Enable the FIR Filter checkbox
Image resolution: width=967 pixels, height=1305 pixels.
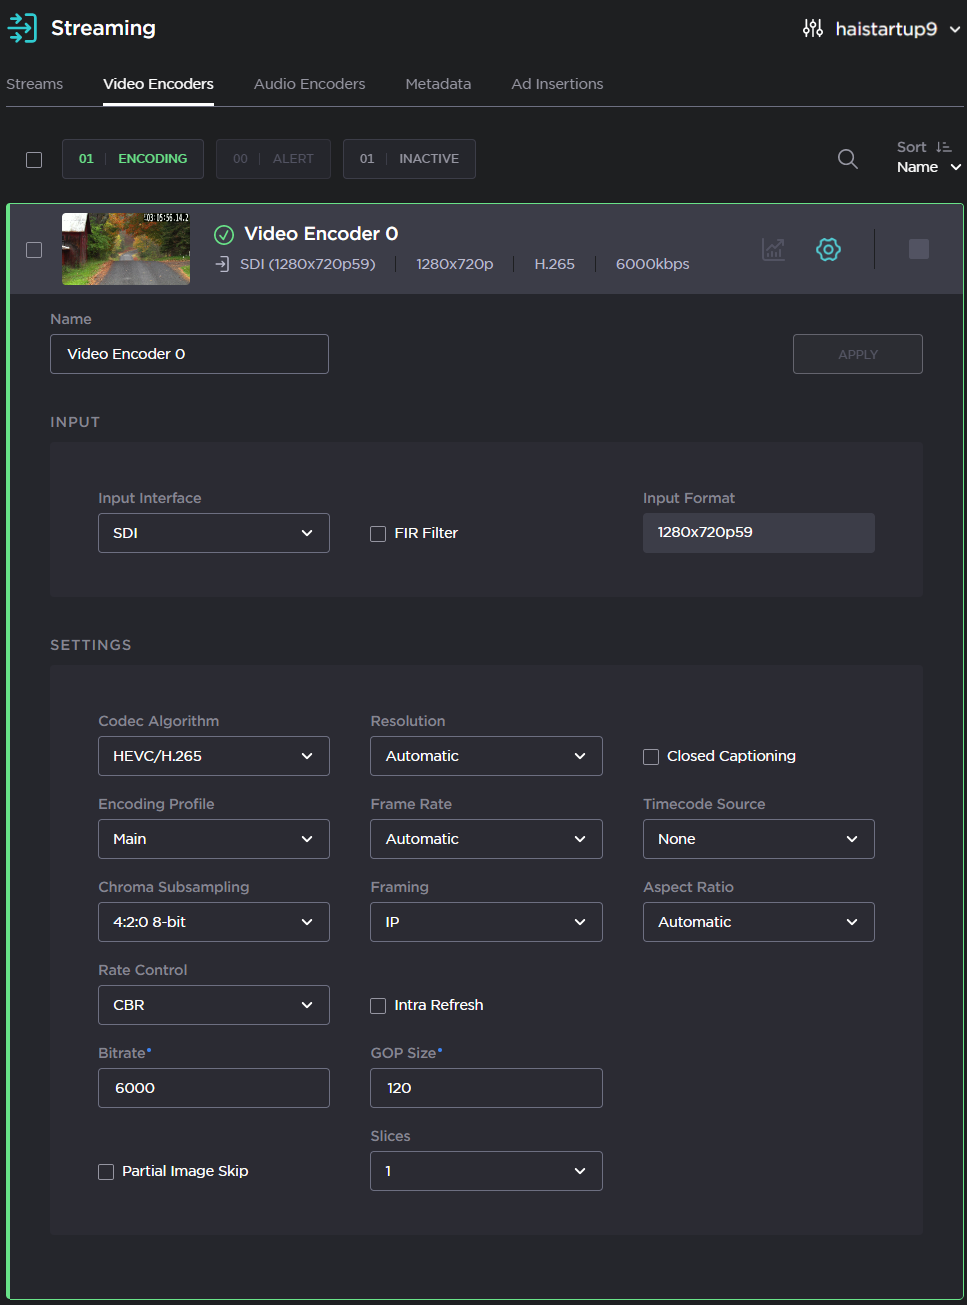(378, 533)
